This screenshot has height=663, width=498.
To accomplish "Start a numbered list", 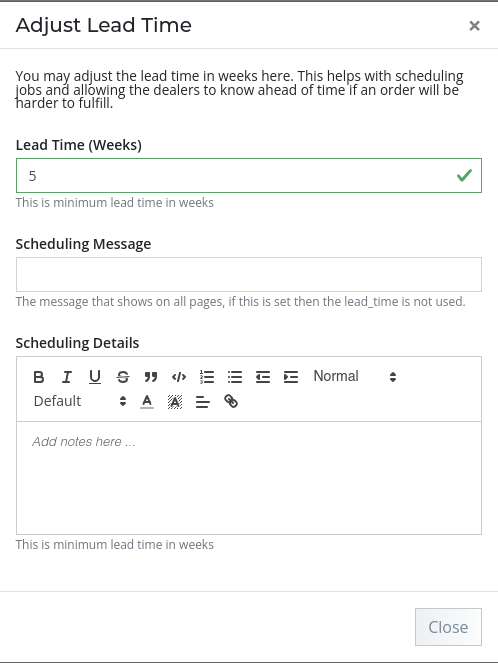I will (207, 377).
